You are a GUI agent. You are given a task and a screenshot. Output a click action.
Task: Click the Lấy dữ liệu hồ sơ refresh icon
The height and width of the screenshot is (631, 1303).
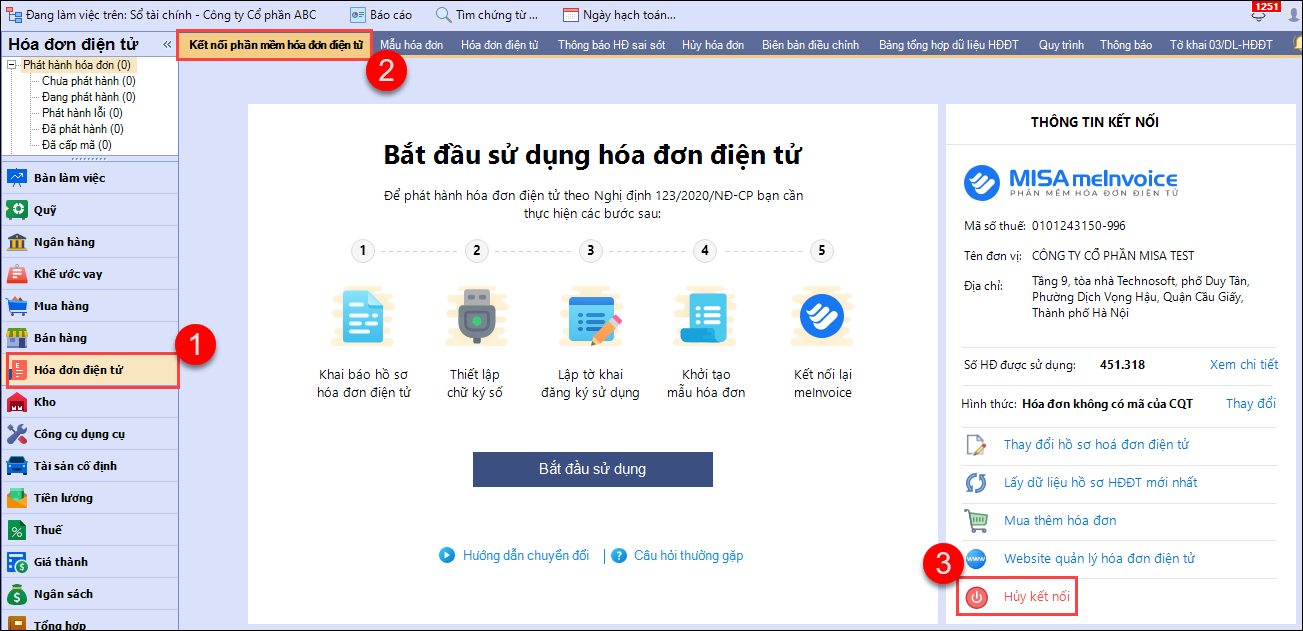tap(976, 483)
